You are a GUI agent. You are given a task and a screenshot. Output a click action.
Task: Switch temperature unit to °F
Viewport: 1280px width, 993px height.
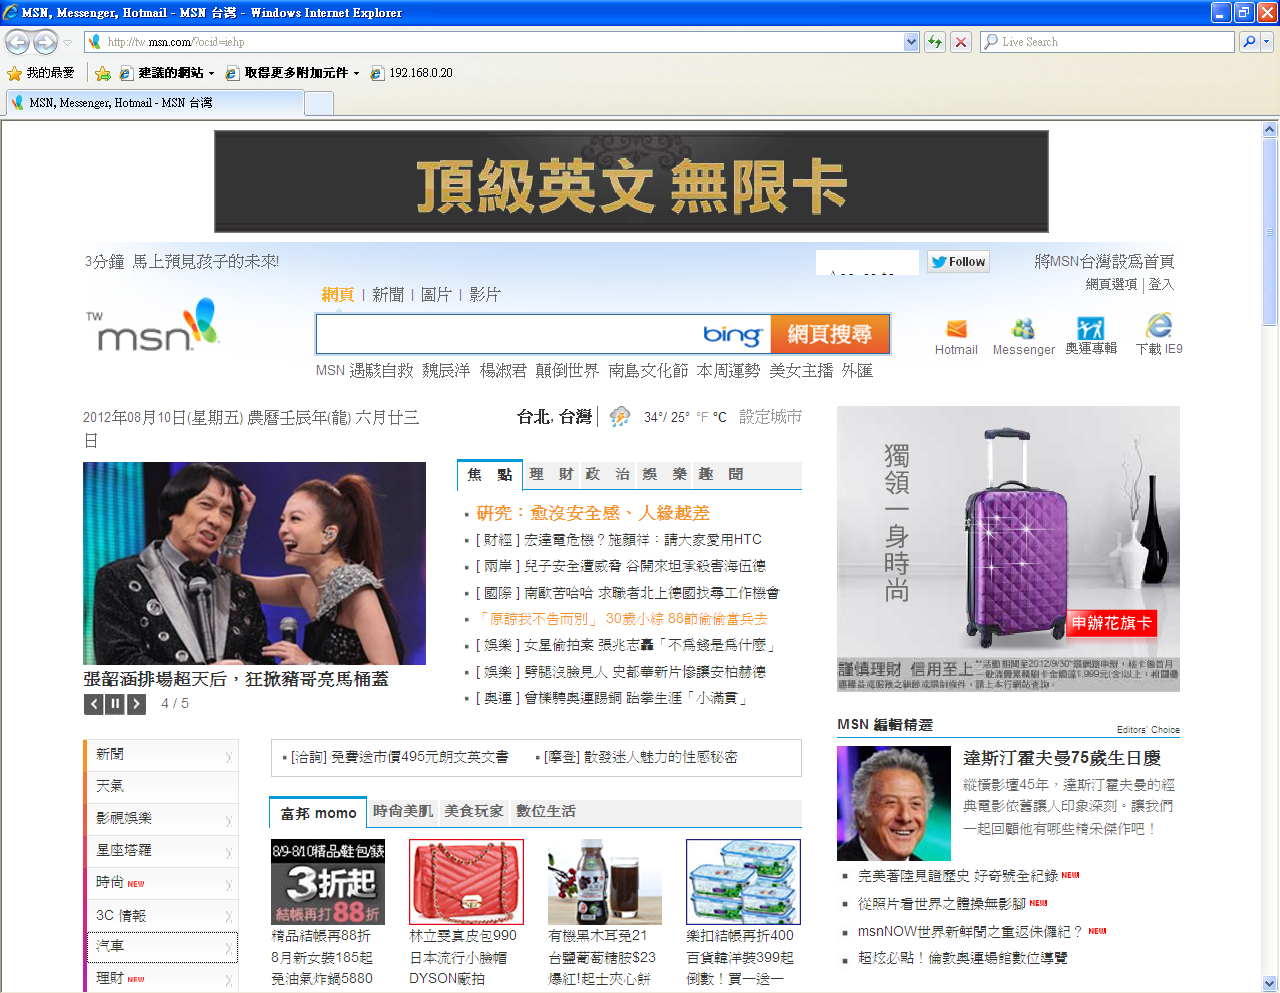coord(702,417)
